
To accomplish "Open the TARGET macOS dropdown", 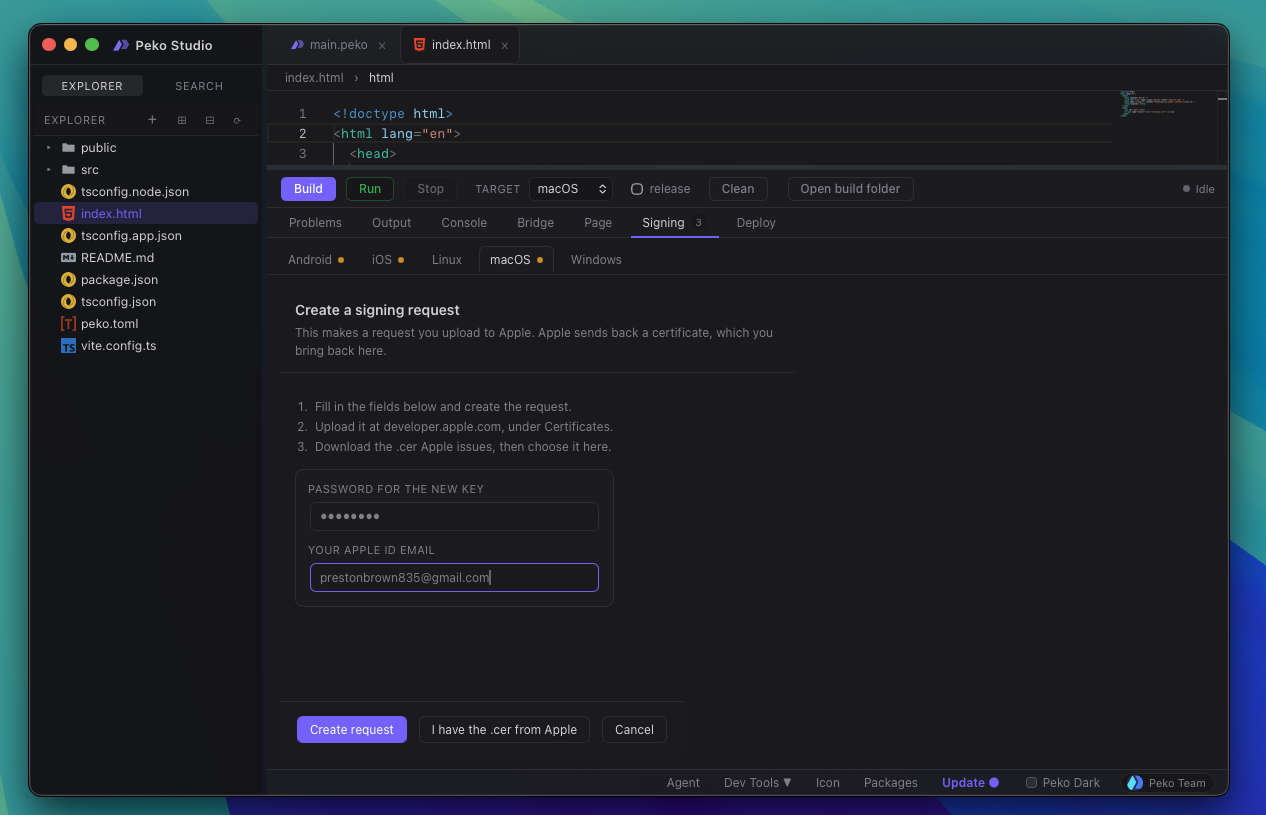I will coord(571,189).
